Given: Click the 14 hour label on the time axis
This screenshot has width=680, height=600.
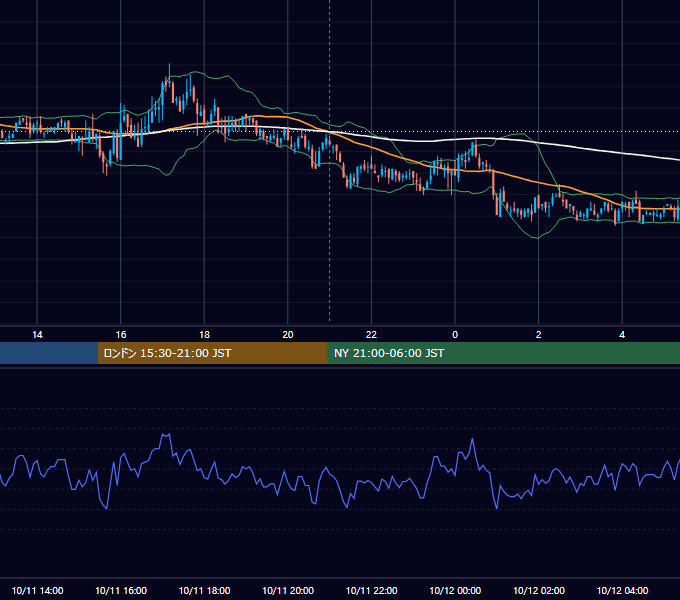Looking at the screenshot, I should tap(37, 335).
